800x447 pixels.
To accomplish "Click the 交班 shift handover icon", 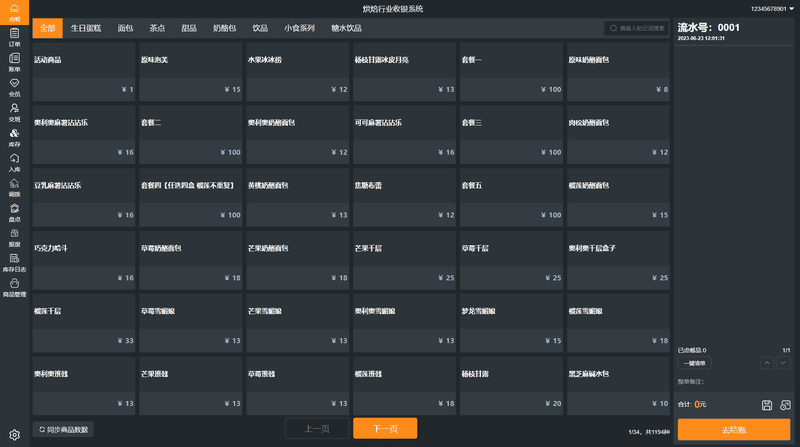I will click(x=14, y=112).
